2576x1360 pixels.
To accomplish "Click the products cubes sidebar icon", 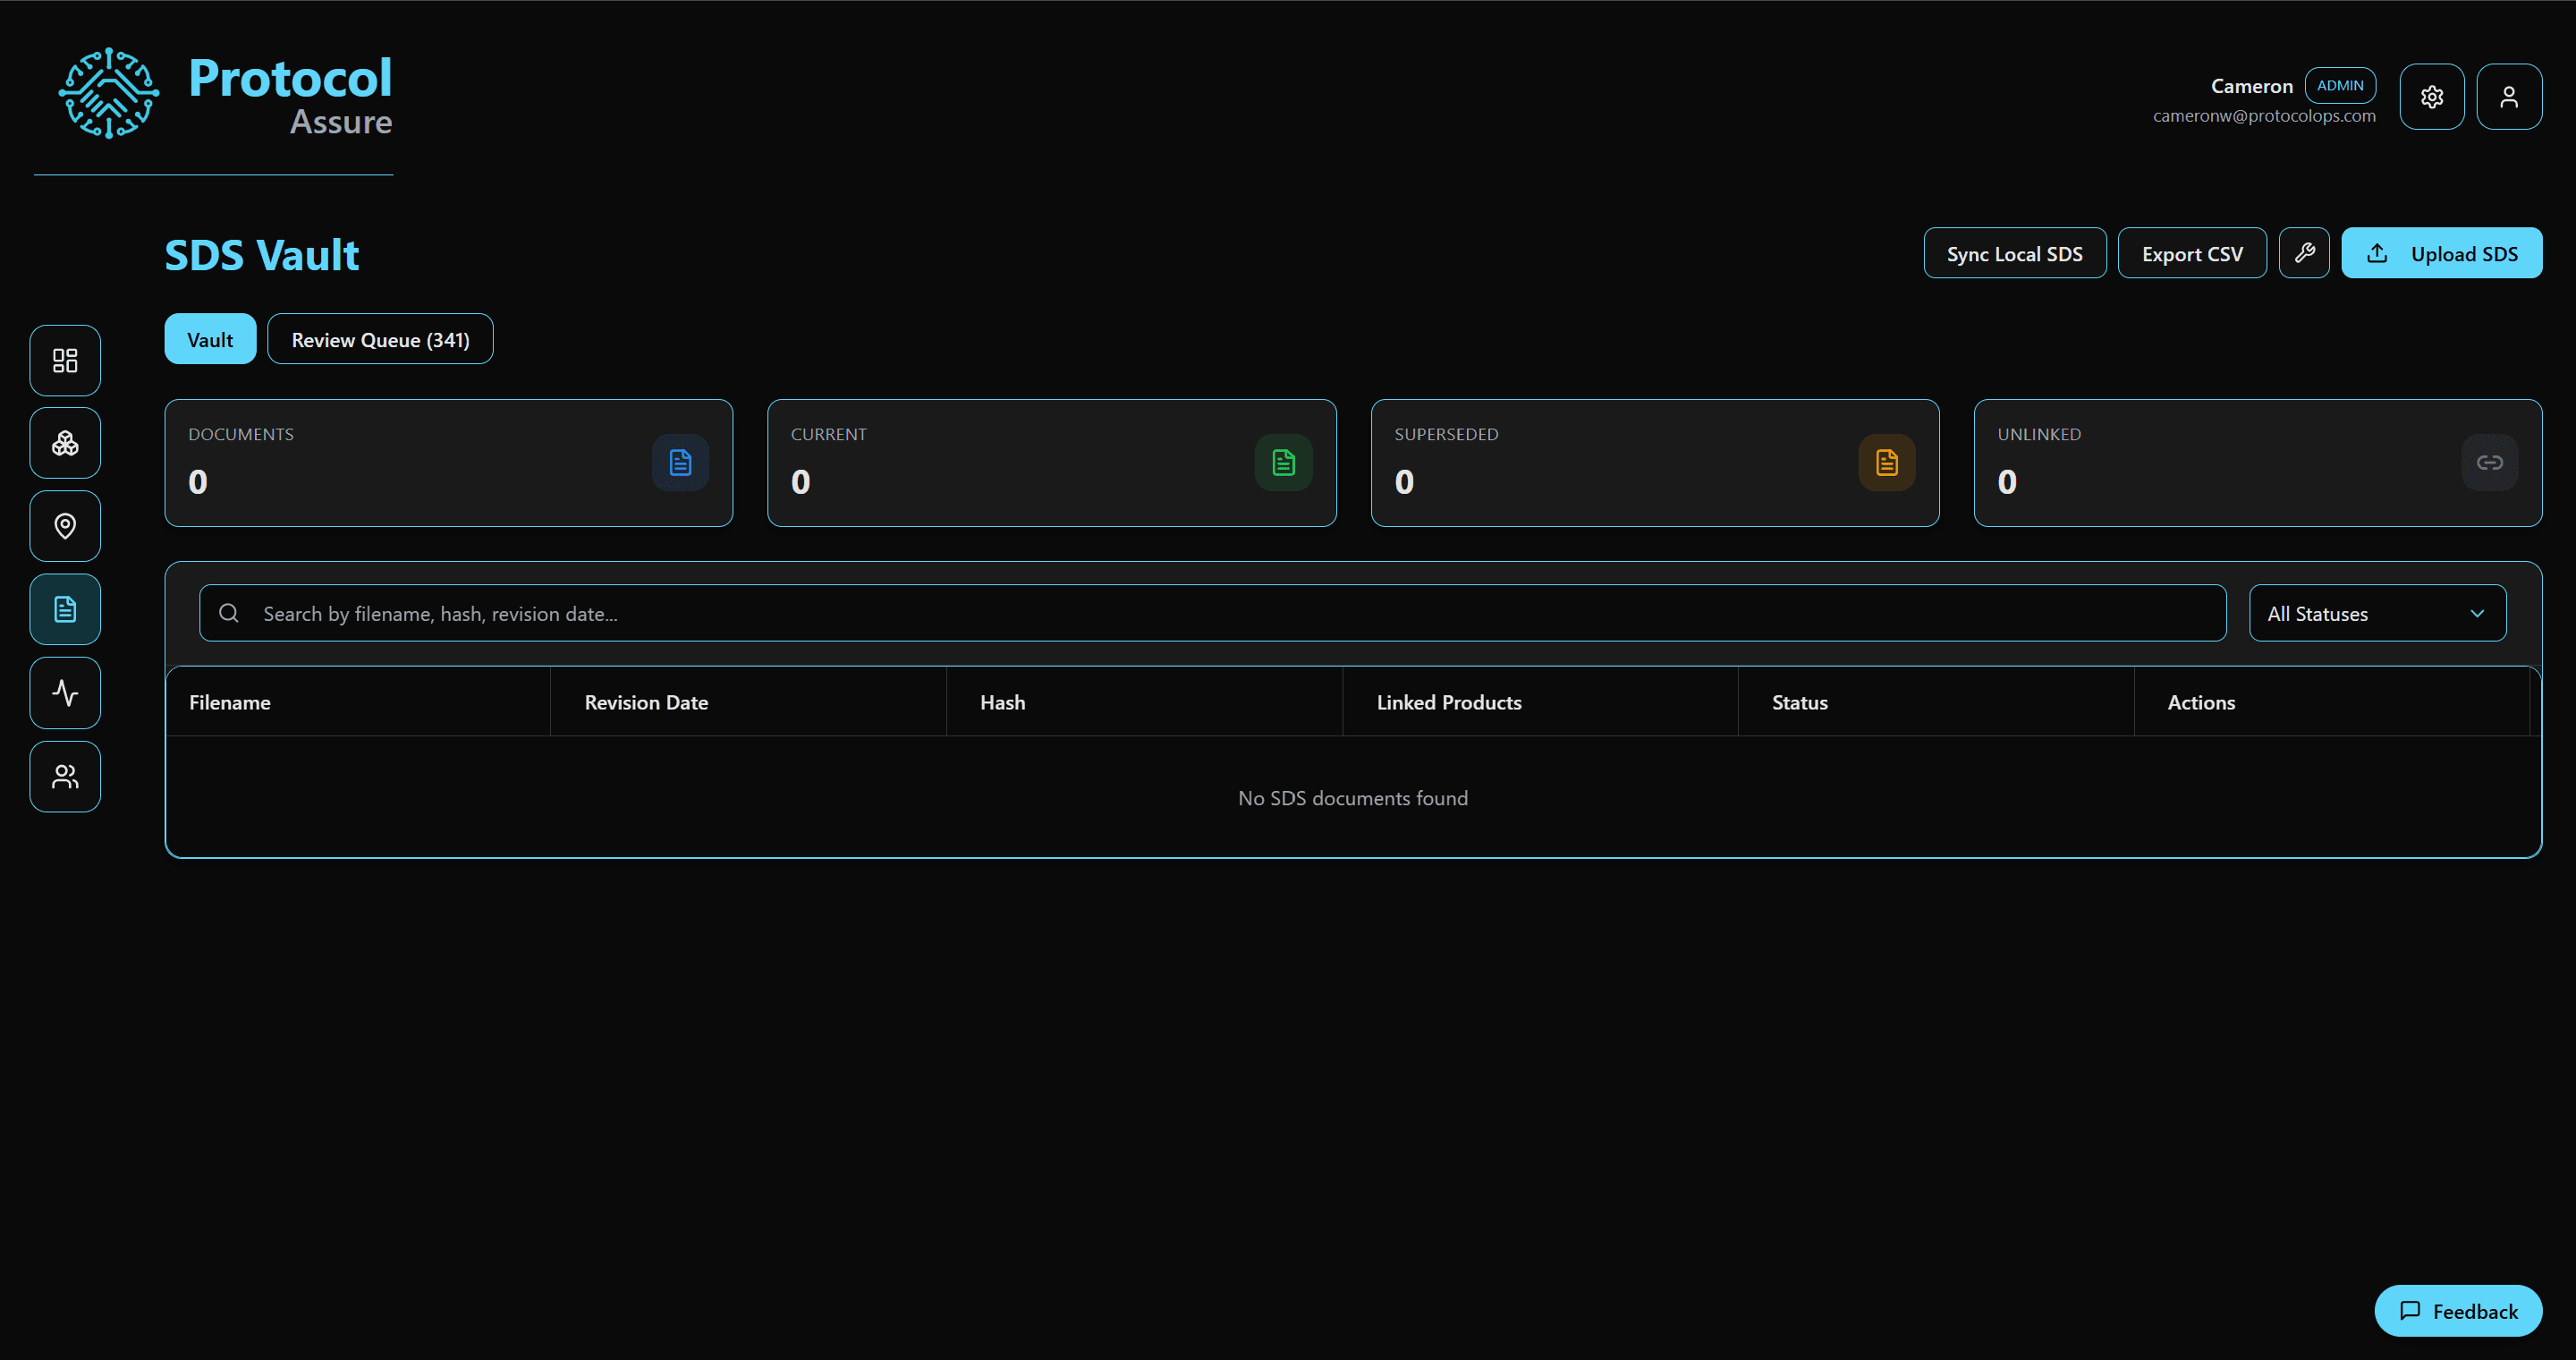I will tap(65, 444).
